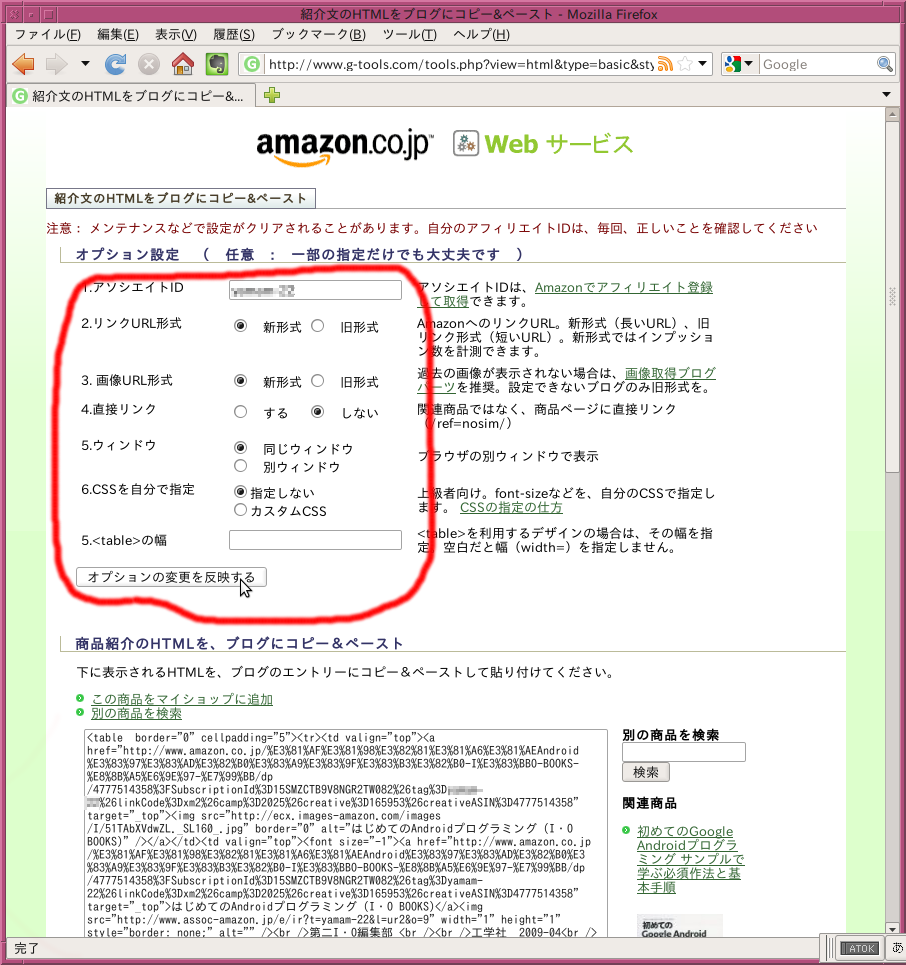Open the ツール(T) menu
The width and height of the screenshot is (906, 965).
click(x=410, y=34)
